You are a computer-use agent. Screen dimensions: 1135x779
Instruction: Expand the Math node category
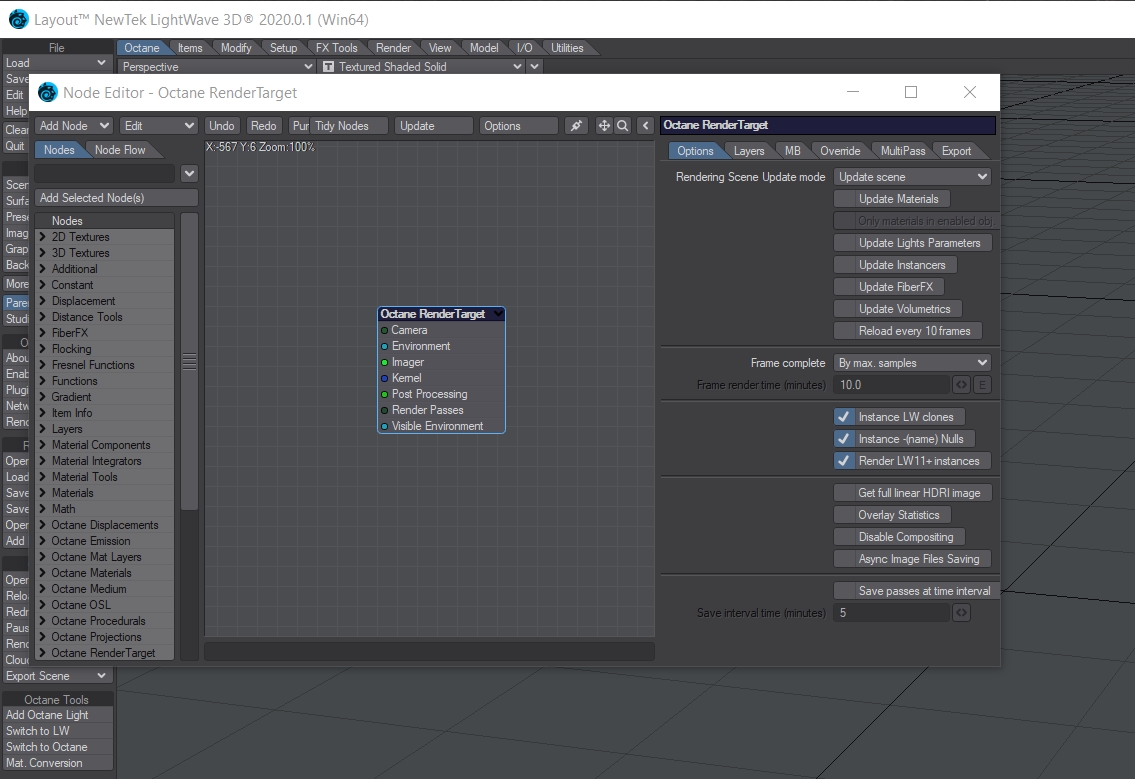click(x=42, y=509)
